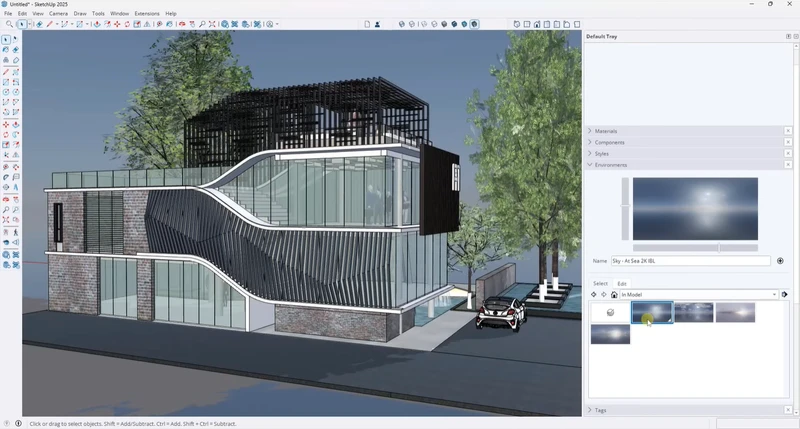Enable Shaded face style
Screen dimensions: 800x429
(x=444, y=24)
